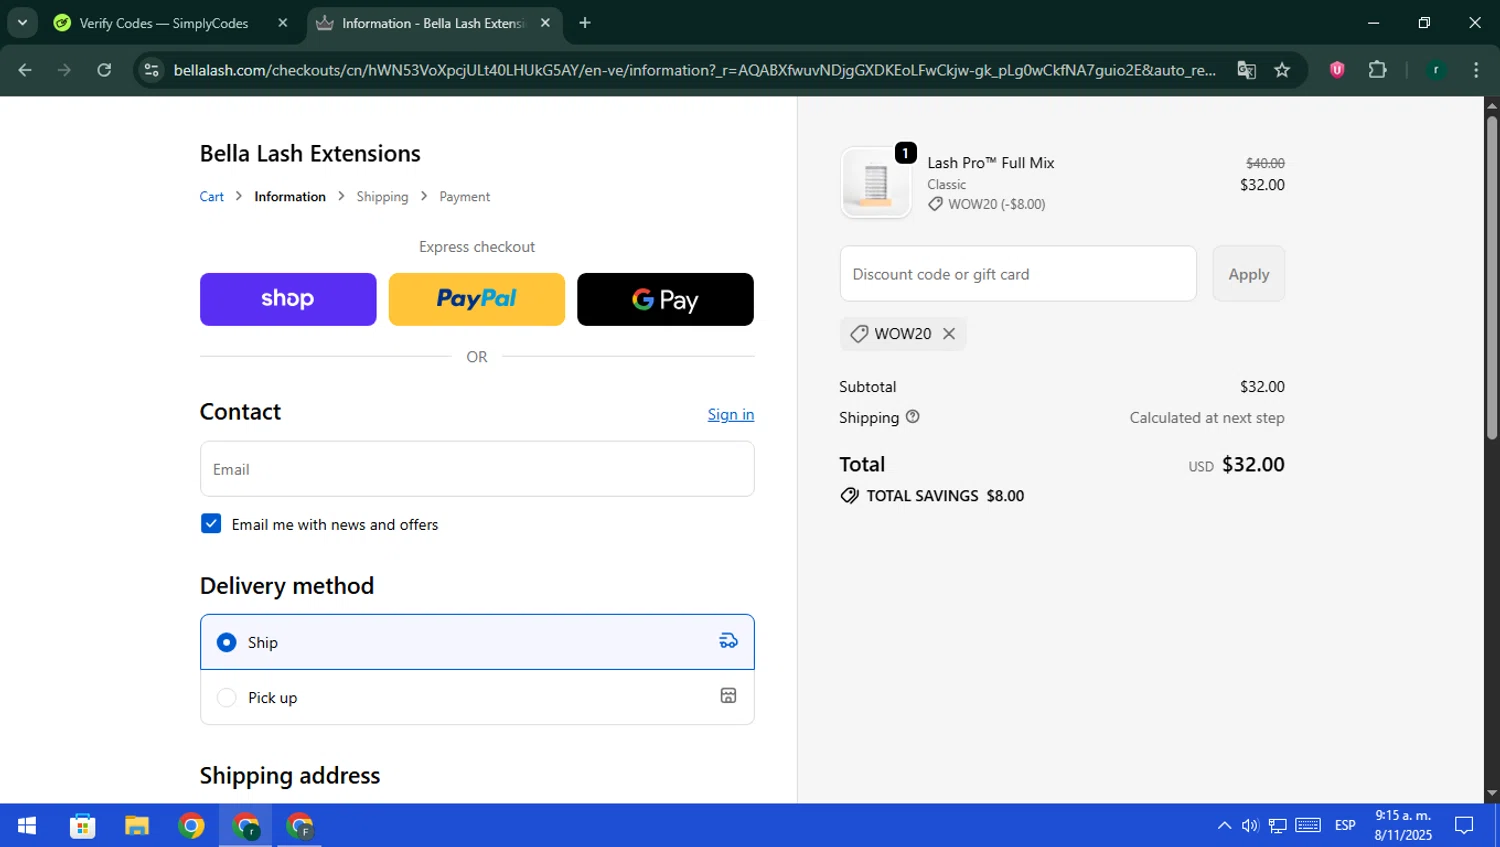
Task: Check out with Google Pay button
Action: tap(665, 299)
